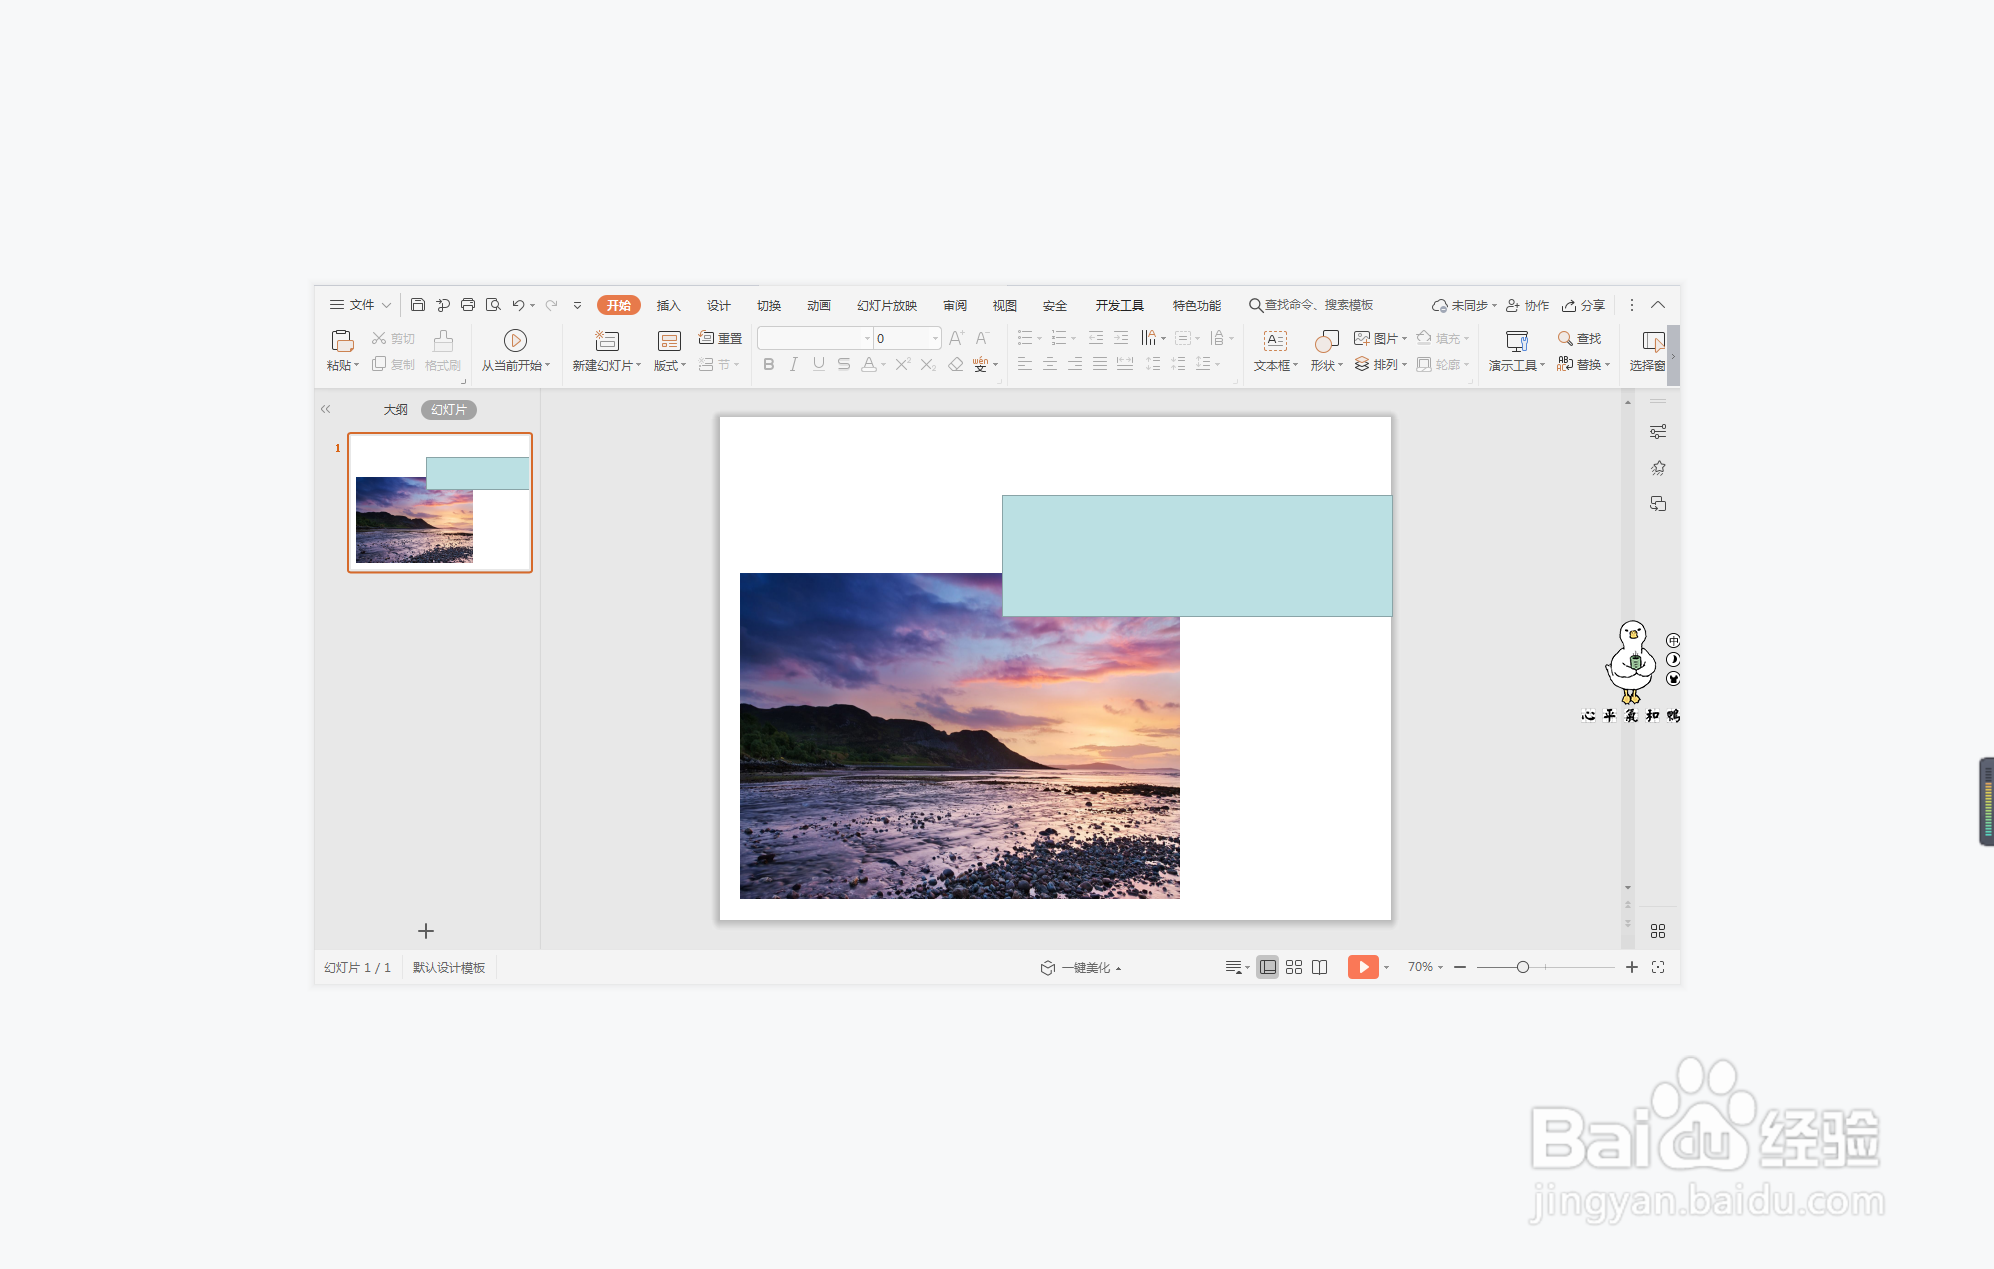Viewport: 1994px width, 1269px height.
Task: Select slide 1 thumbnail
Action: point(440,502)
